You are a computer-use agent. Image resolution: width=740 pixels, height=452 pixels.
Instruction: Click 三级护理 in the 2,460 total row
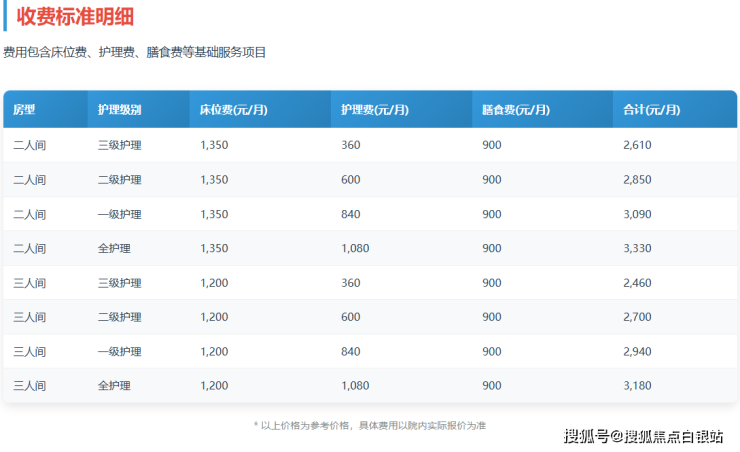[x=119, y=283]
